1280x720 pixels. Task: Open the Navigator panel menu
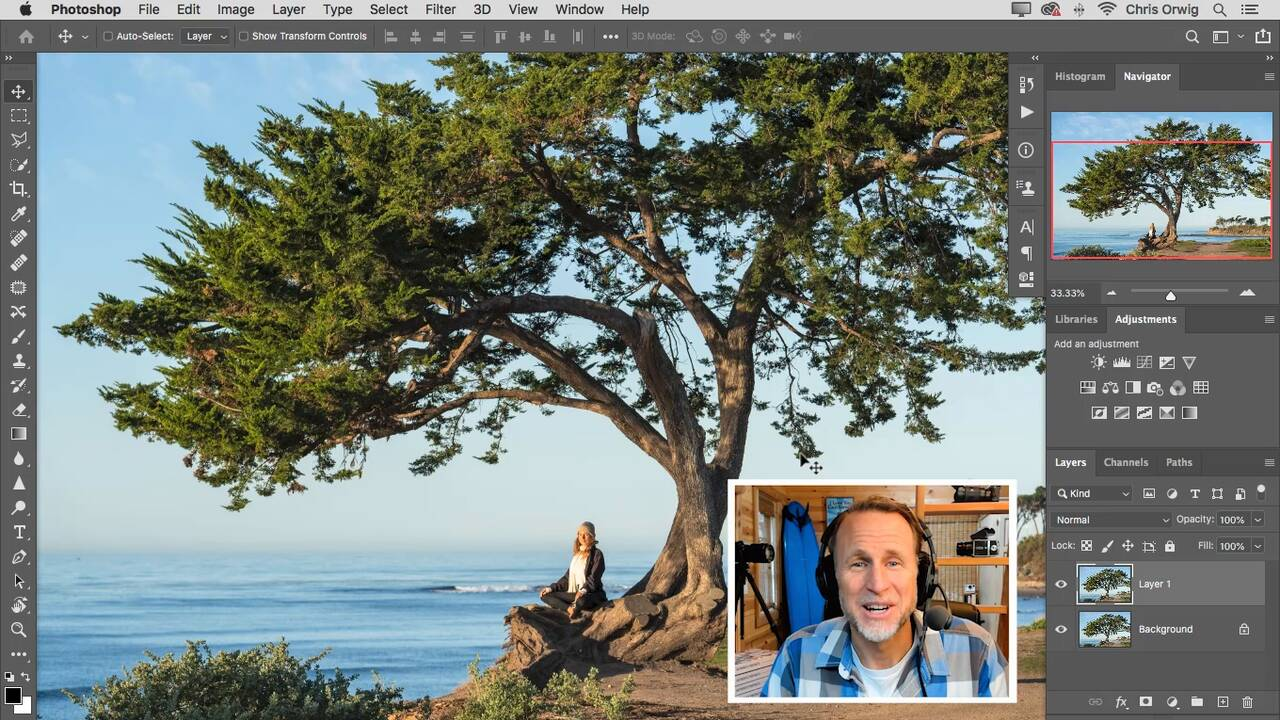[1269, 76]
